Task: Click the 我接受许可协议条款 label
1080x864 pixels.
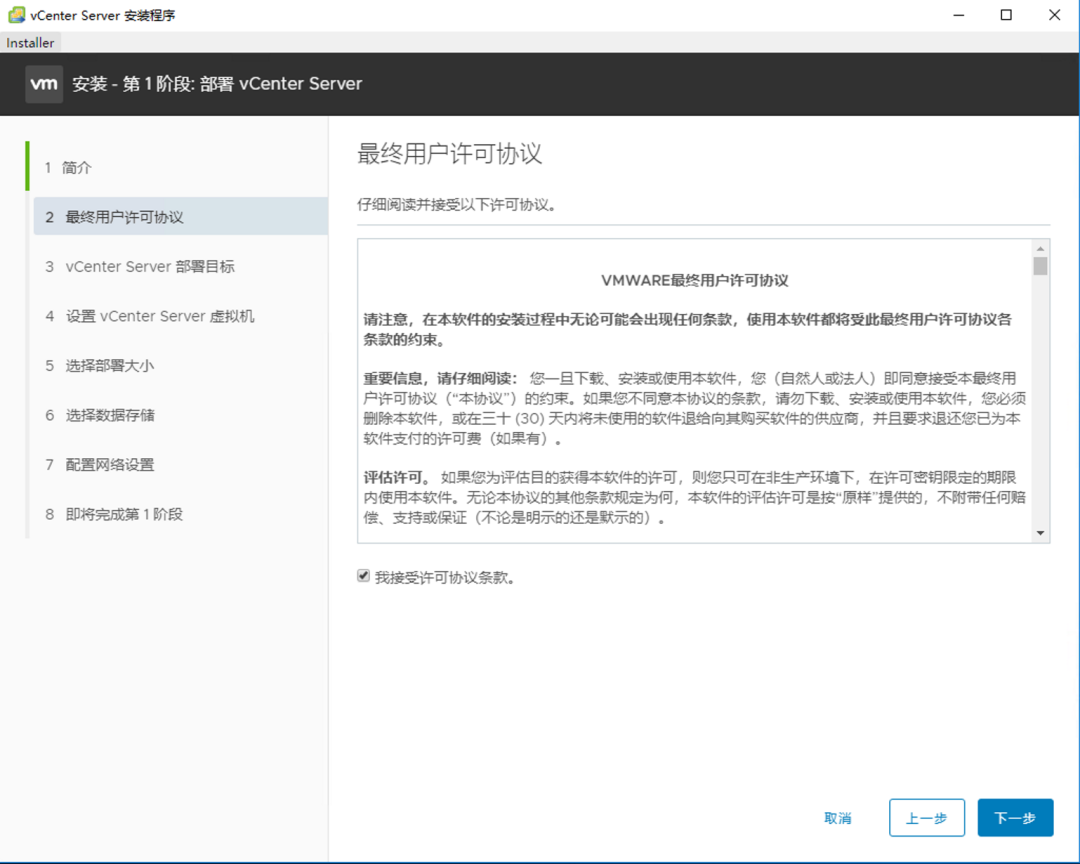Action: 445,577
